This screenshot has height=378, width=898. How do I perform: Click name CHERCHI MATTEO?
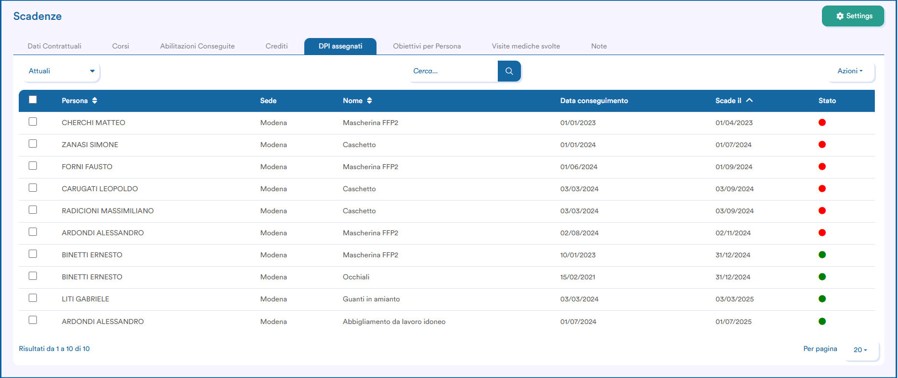[93, 123]
